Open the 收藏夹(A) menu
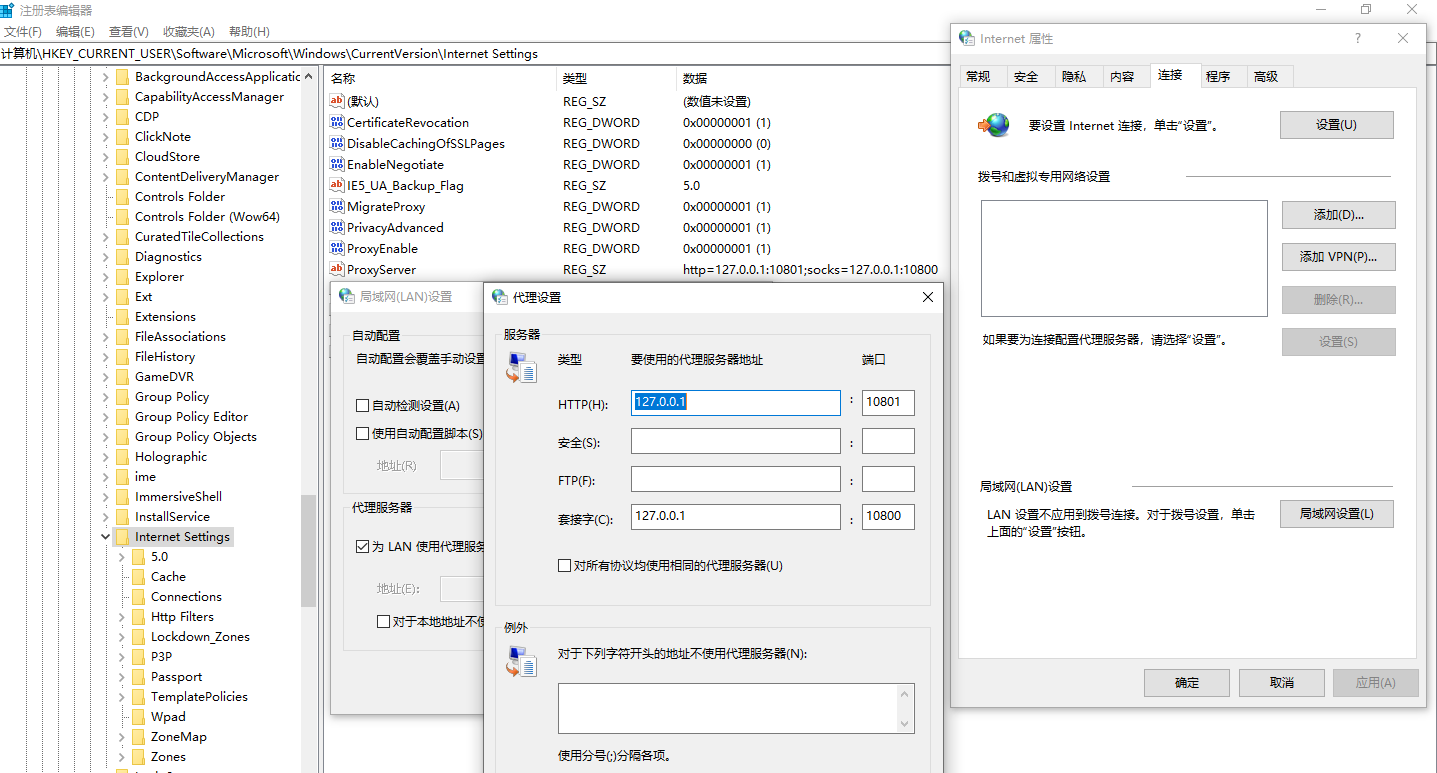The height and width of the screenshot is (773, 1437). point(189,32)
